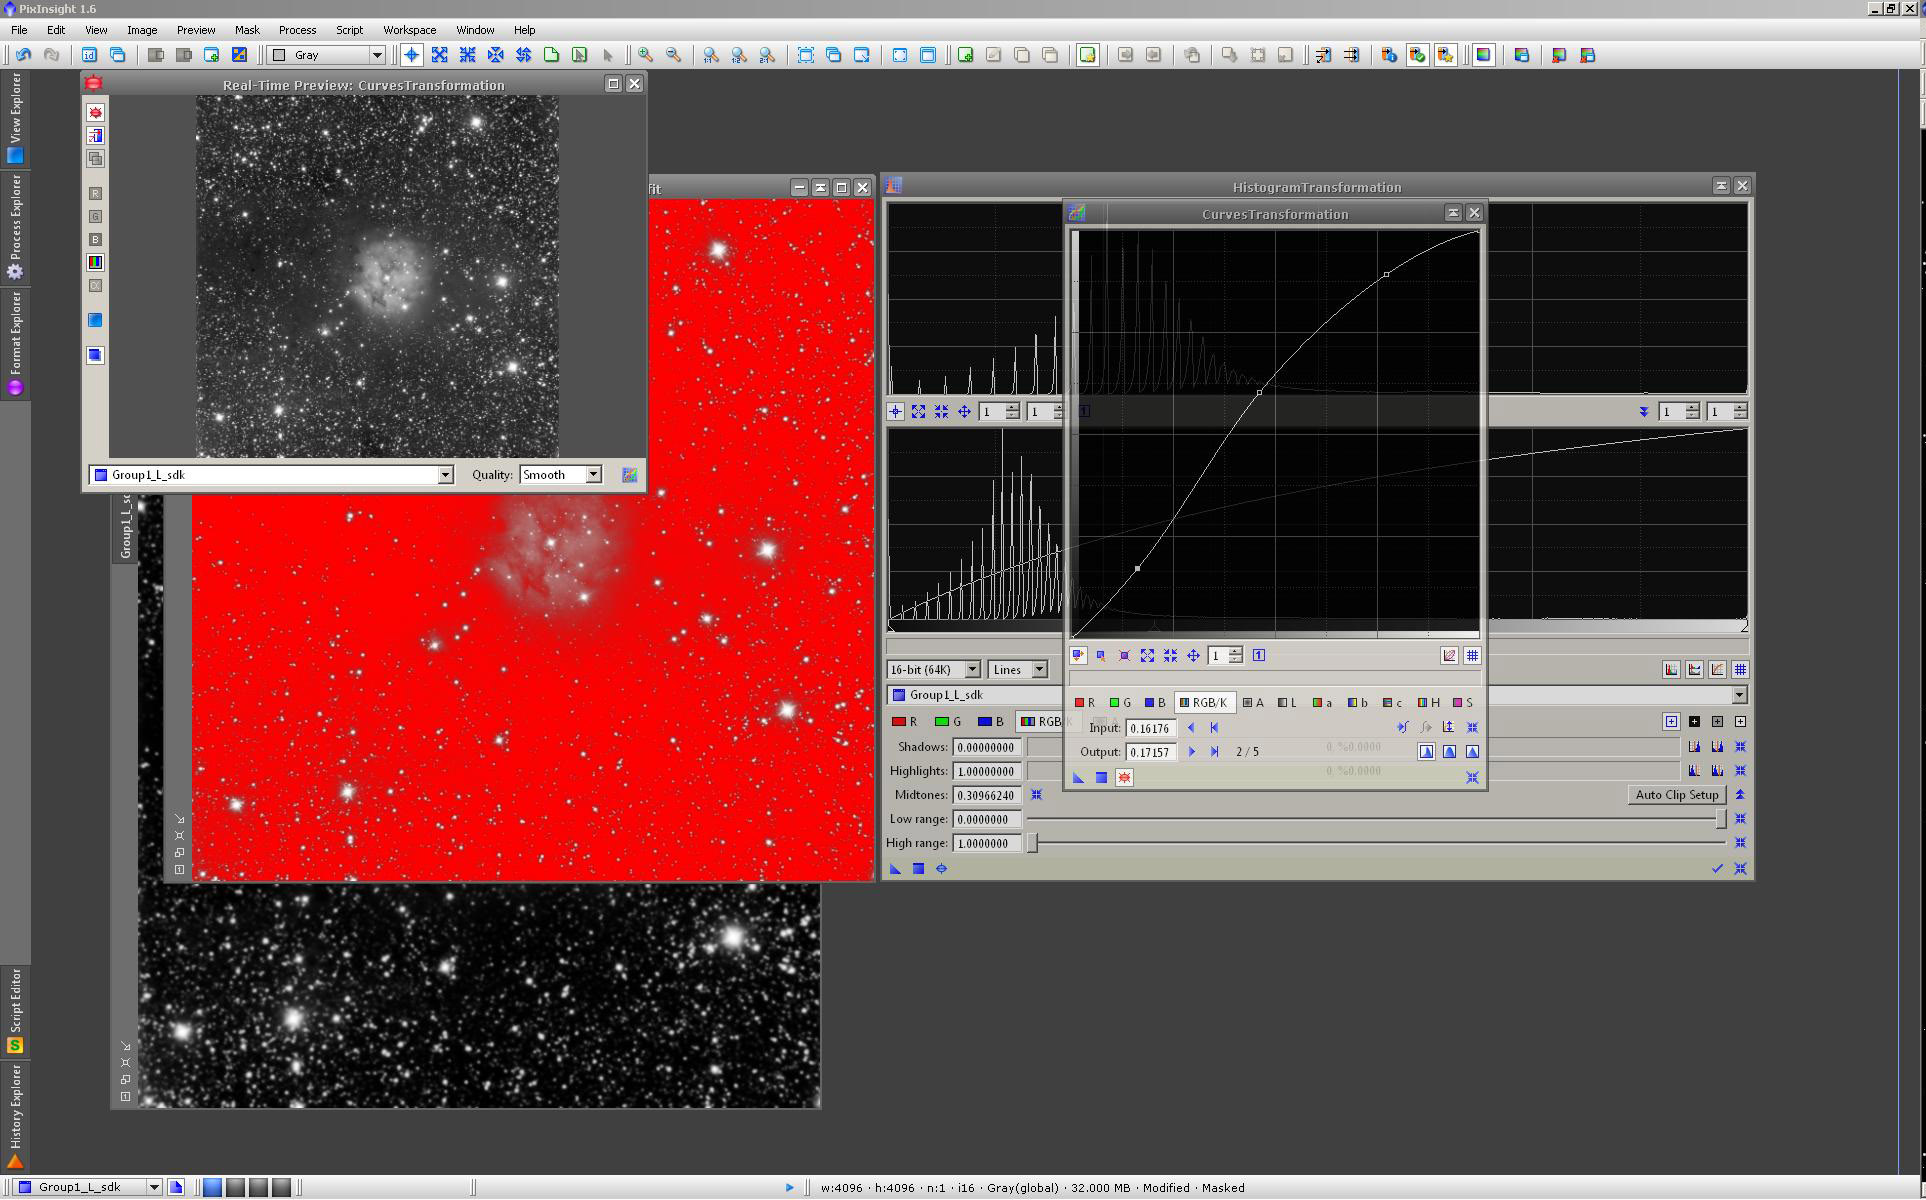This screenshot has height=1200, width=1926.
Task: Click the Zoom 1:1 magnifier icon
Action: click(711, 55)
